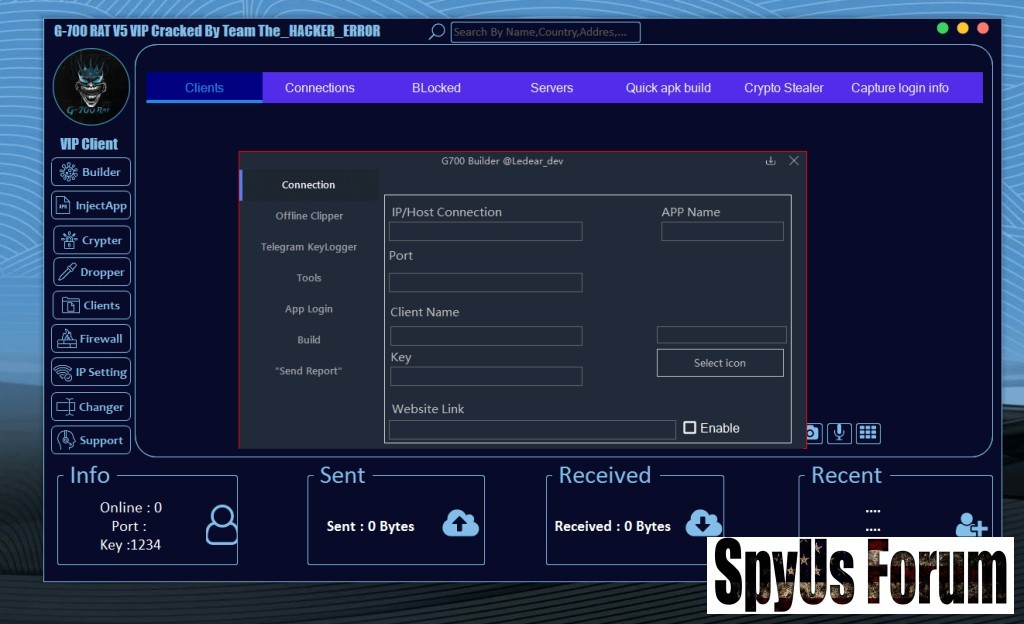Image resolution: width=1024 pixels, height=624 pixels.
Task: Click the Firewall sidebar button
Action: [91, 339]
